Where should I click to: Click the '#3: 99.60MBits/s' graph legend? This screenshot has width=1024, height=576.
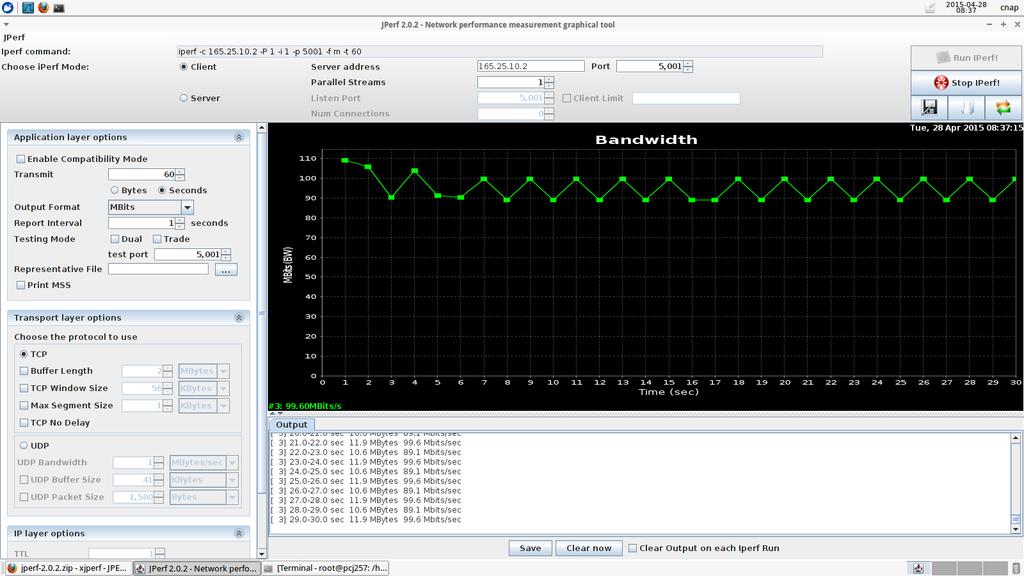pos(305,406)
